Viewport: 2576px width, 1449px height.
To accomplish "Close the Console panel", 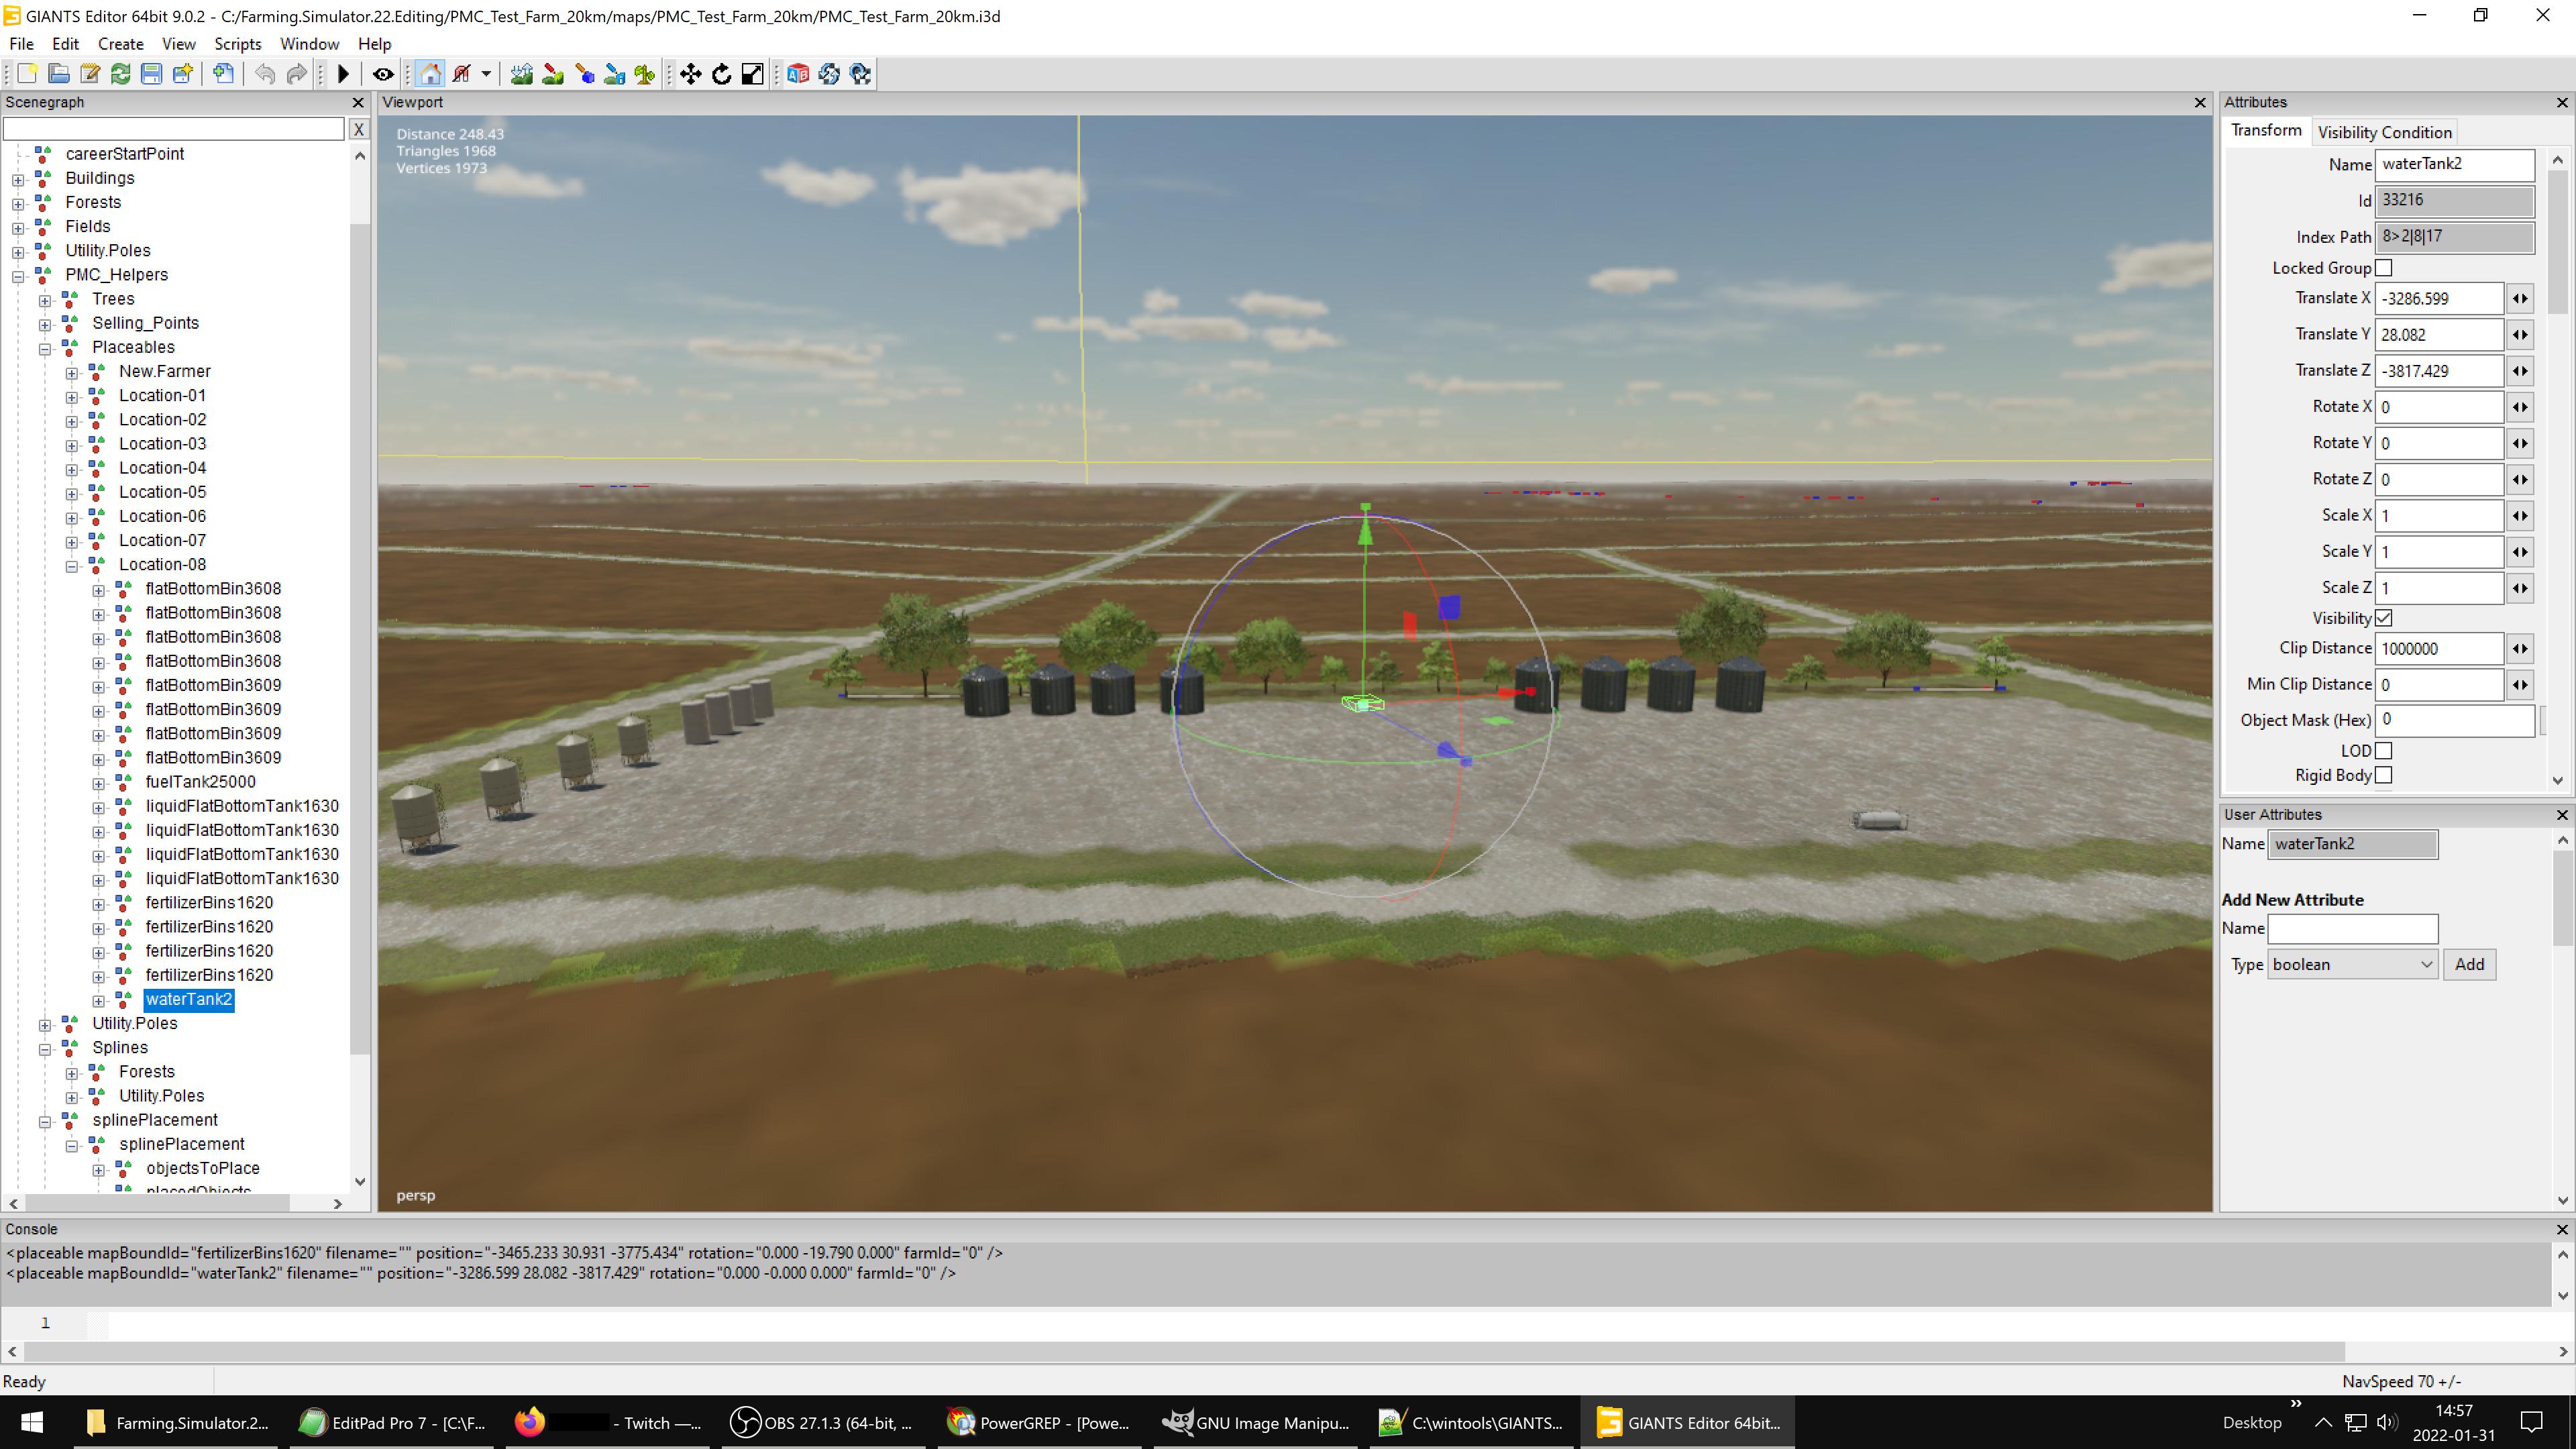I will pyautogui.click(x=2562, y=1230).
